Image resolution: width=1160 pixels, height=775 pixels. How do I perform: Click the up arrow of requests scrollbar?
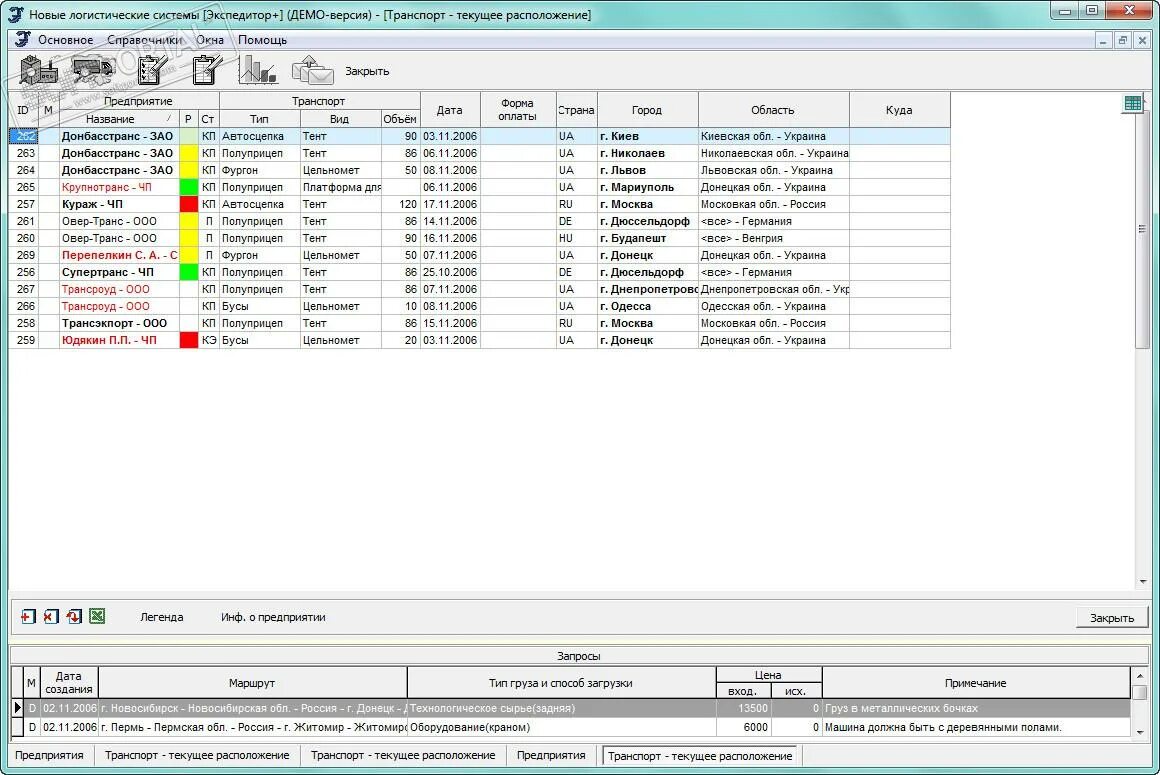[x=1140, y=676]
